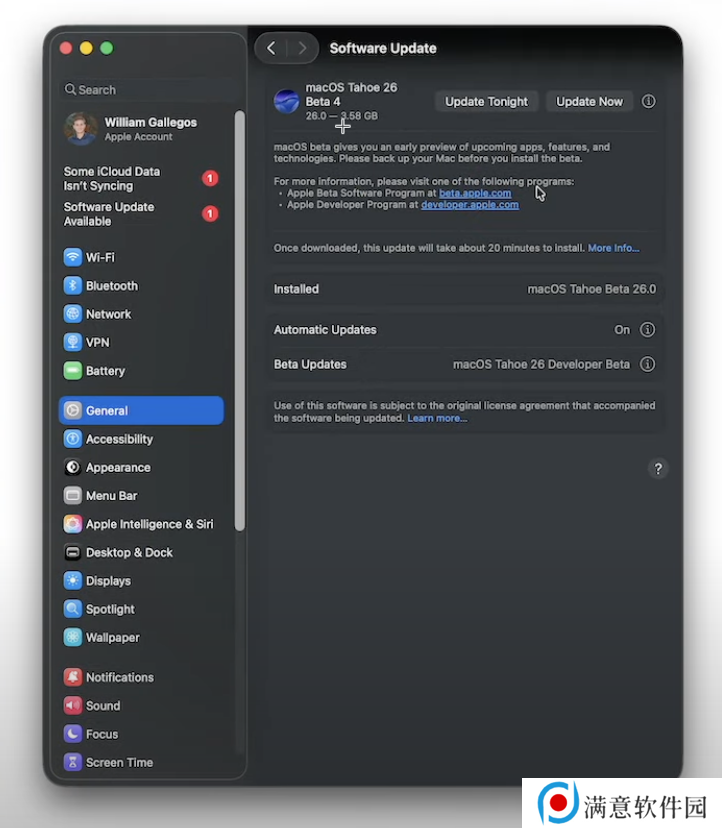
Task: Click the VPN icon in sidebar
Action: tap(73, 342)
